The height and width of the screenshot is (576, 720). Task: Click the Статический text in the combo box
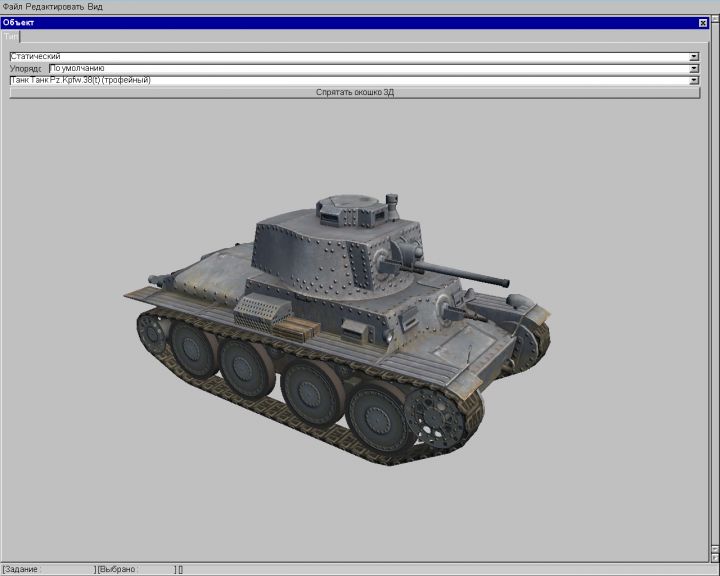point(36,57)
